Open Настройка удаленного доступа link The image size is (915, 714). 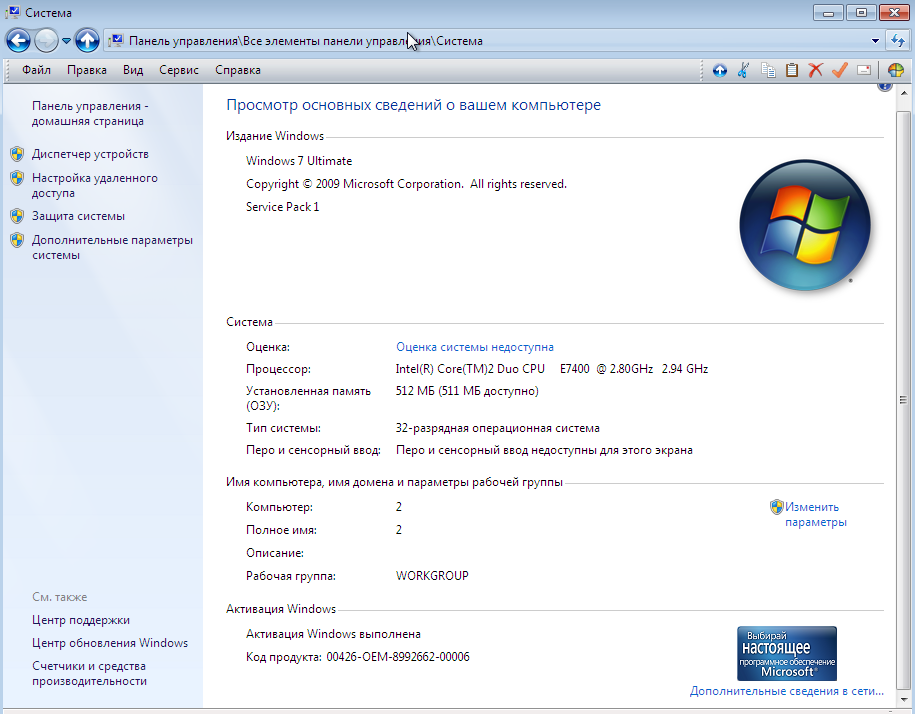(x=95, y=185)
